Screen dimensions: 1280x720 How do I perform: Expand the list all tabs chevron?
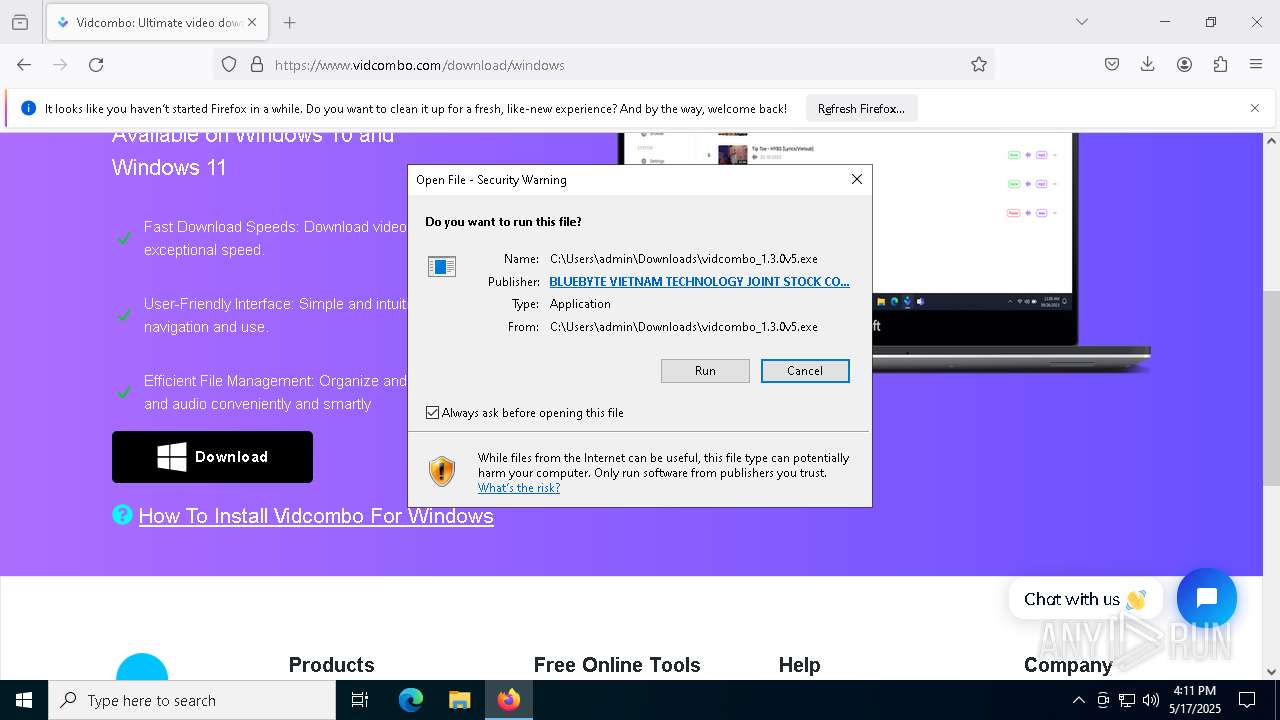[1081, 22]
